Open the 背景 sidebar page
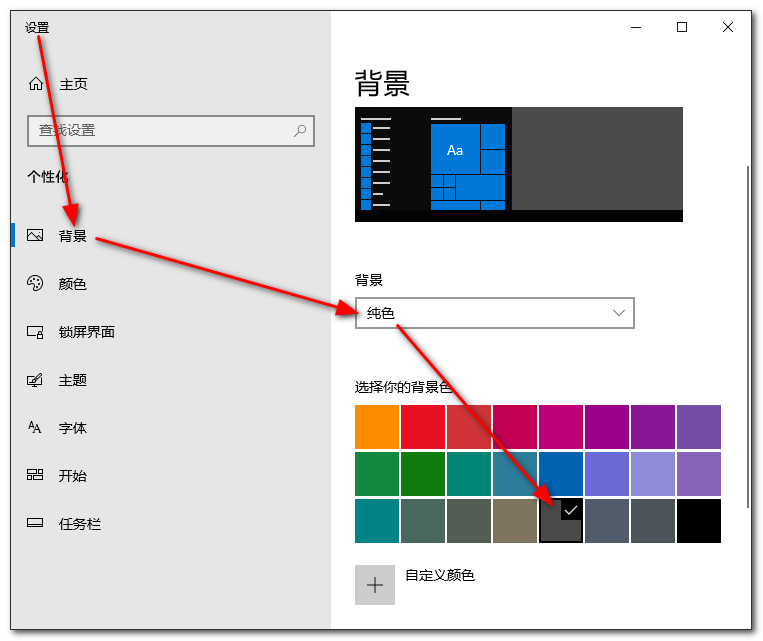Viewport: 763px width, 641px height. pos(73,236)
